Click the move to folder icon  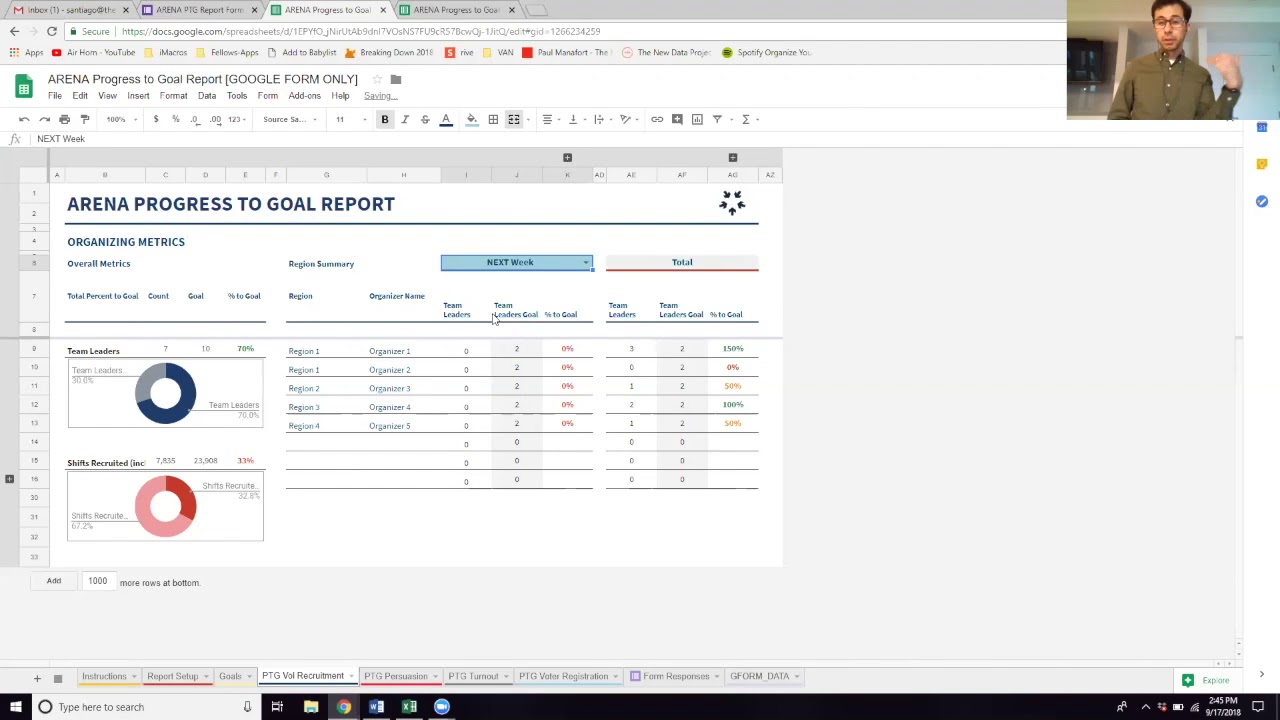[396, 79]
